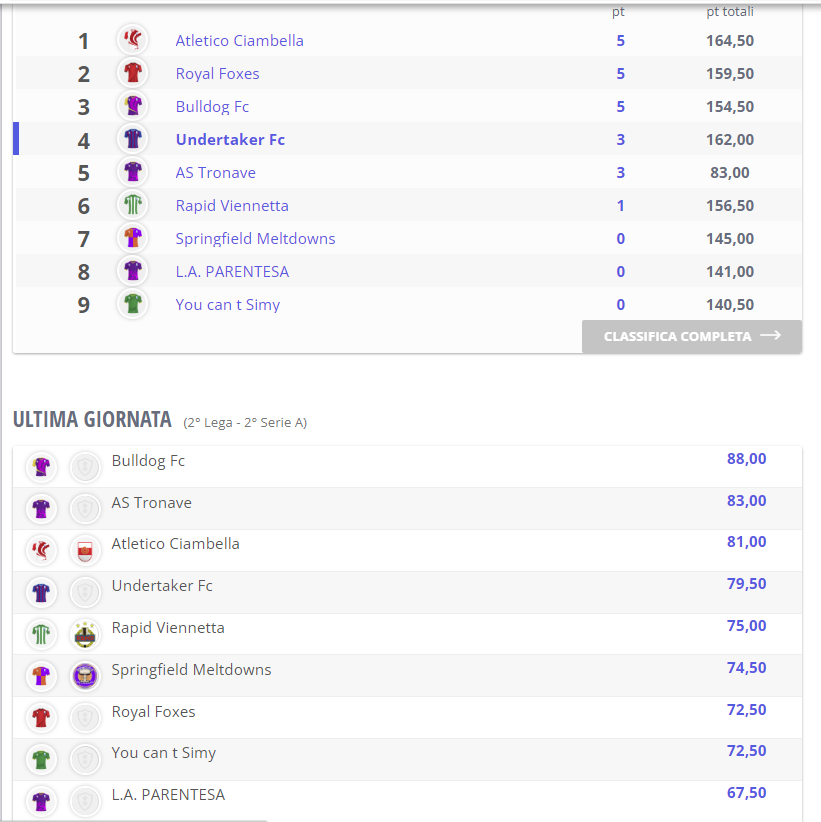The height and width of the screenshot is (822, 821).
Task: Click Bulldog Fc placeholder shield badge
Action: 85,467
